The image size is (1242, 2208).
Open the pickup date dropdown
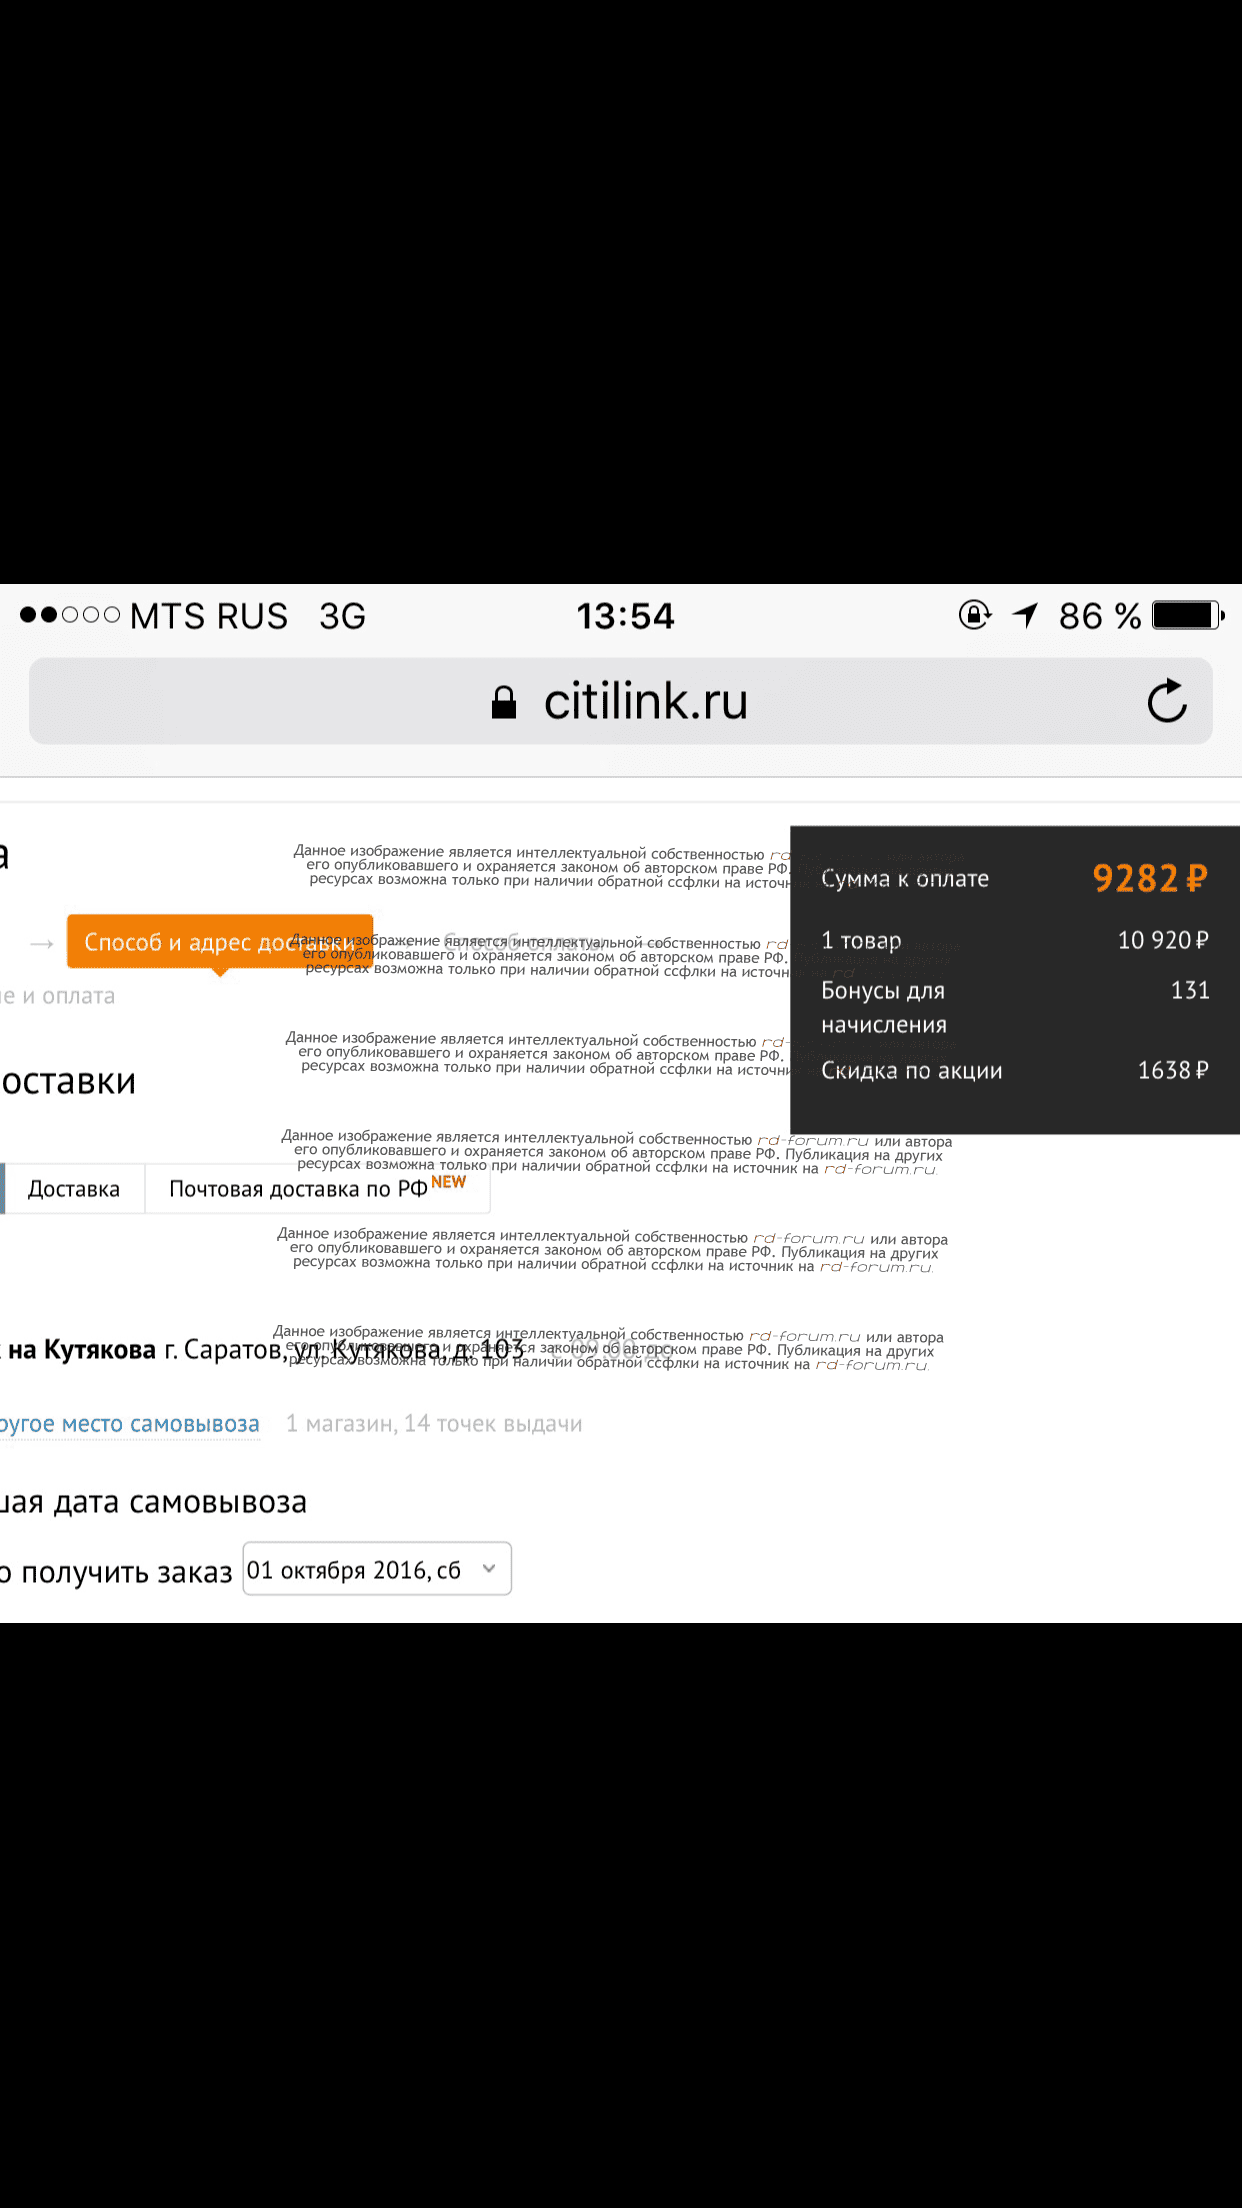(x=377, y=1568)
